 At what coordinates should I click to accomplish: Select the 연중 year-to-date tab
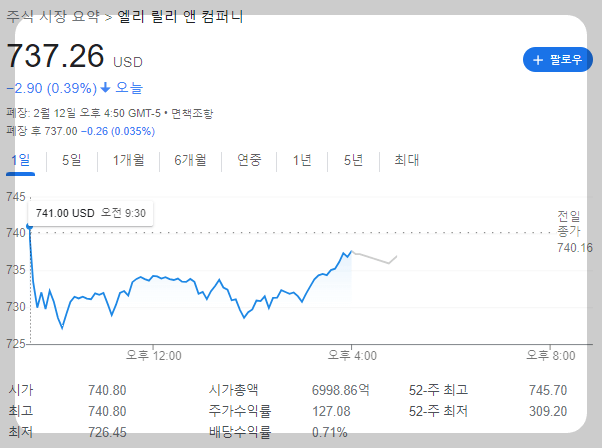coord(249,160)
